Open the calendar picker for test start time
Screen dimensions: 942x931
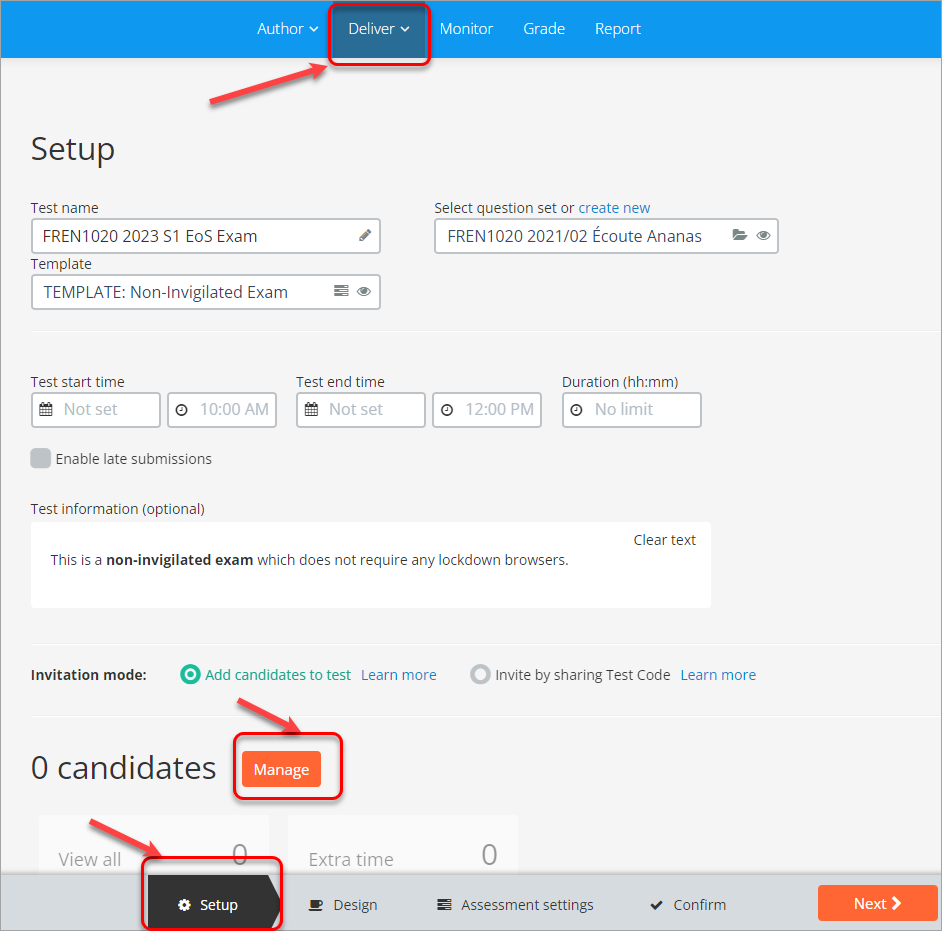44,410
